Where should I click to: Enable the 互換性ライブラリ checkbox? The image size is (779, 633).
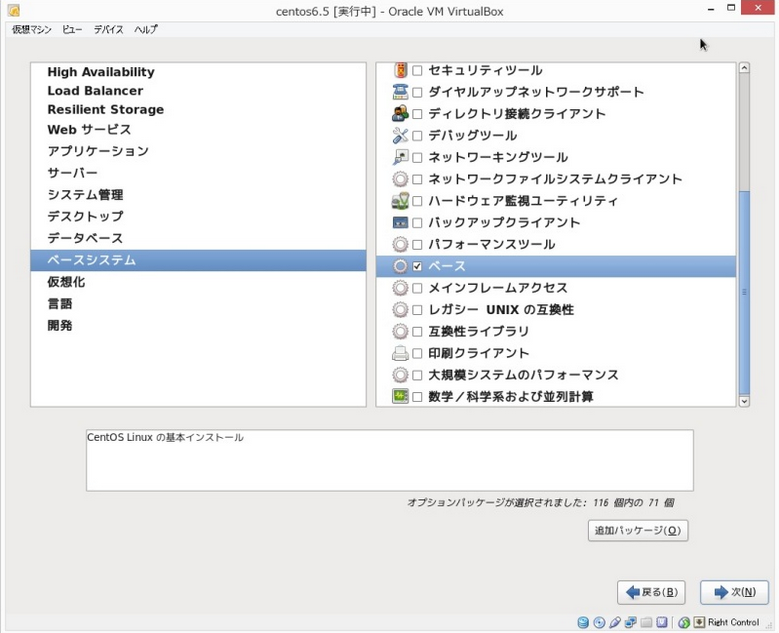click(417, 331)
